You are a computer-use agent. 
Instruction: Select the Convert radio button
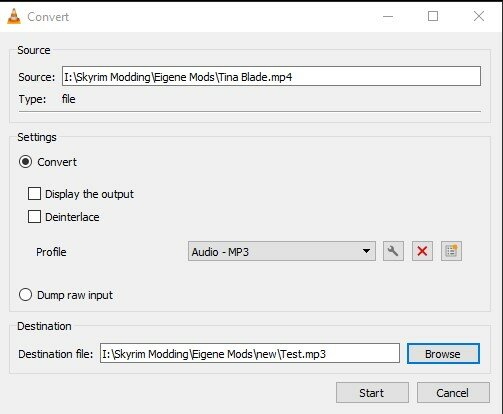click(26, 162)
